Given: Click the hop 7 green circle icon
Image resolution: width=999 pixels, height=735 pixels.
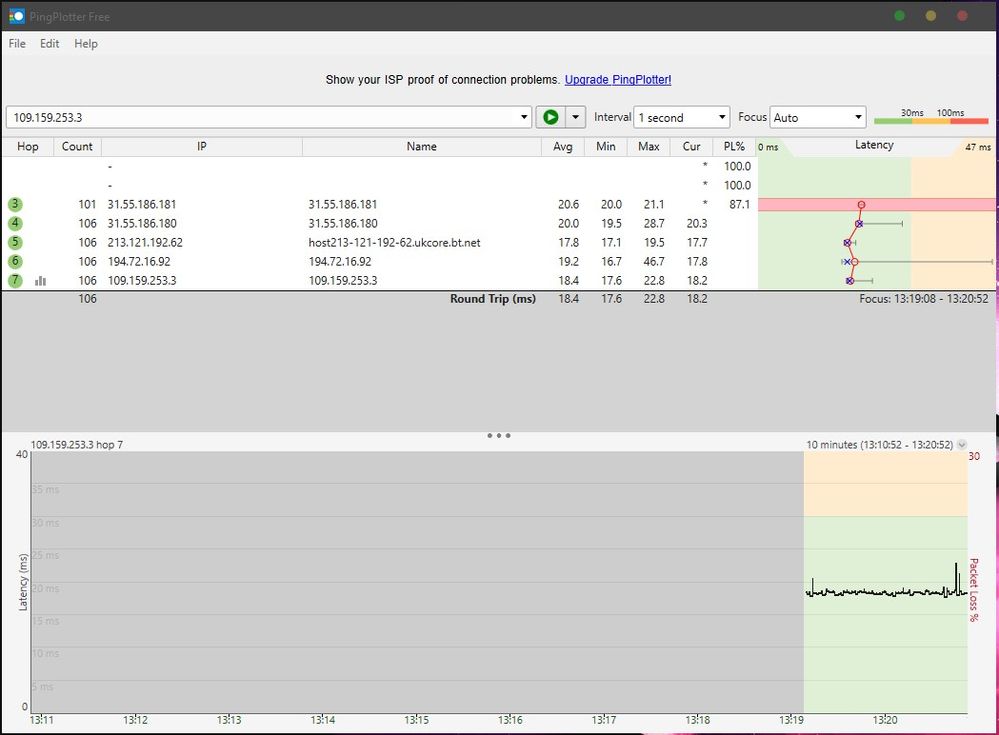Looking at the screenshot, I should click(x=15, y=280).
